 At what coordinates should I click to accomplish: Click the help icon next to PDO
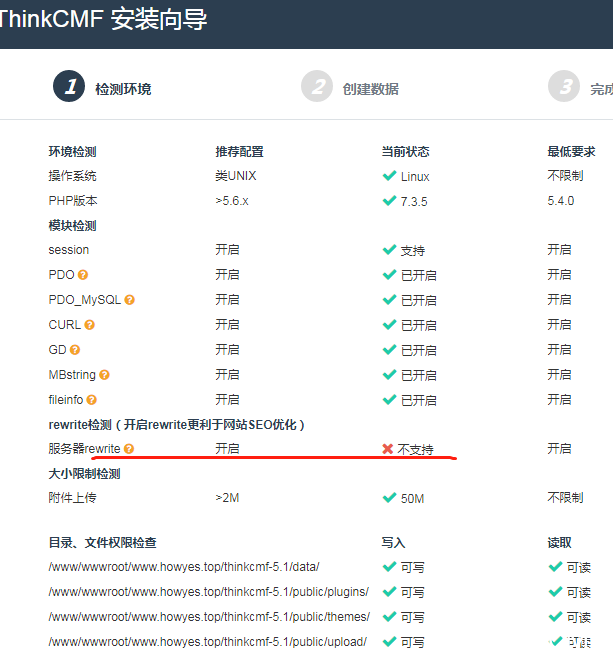pos(83,275)
